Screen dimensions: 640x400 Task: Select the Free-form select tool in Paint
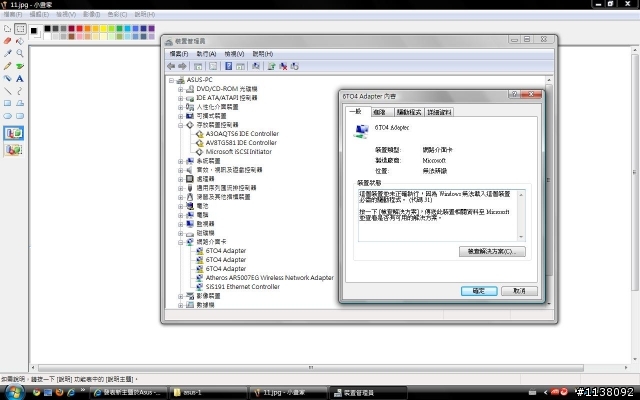pos(7,29)
